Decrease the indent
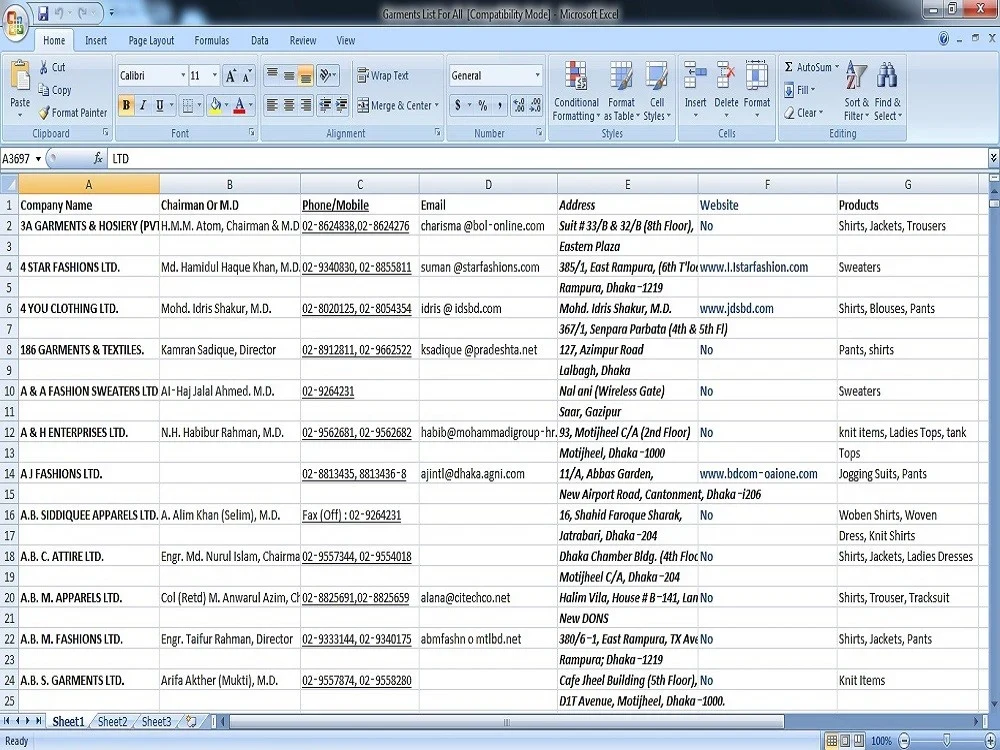Viewport: 1000px width, 750px height. coord(325,105)
